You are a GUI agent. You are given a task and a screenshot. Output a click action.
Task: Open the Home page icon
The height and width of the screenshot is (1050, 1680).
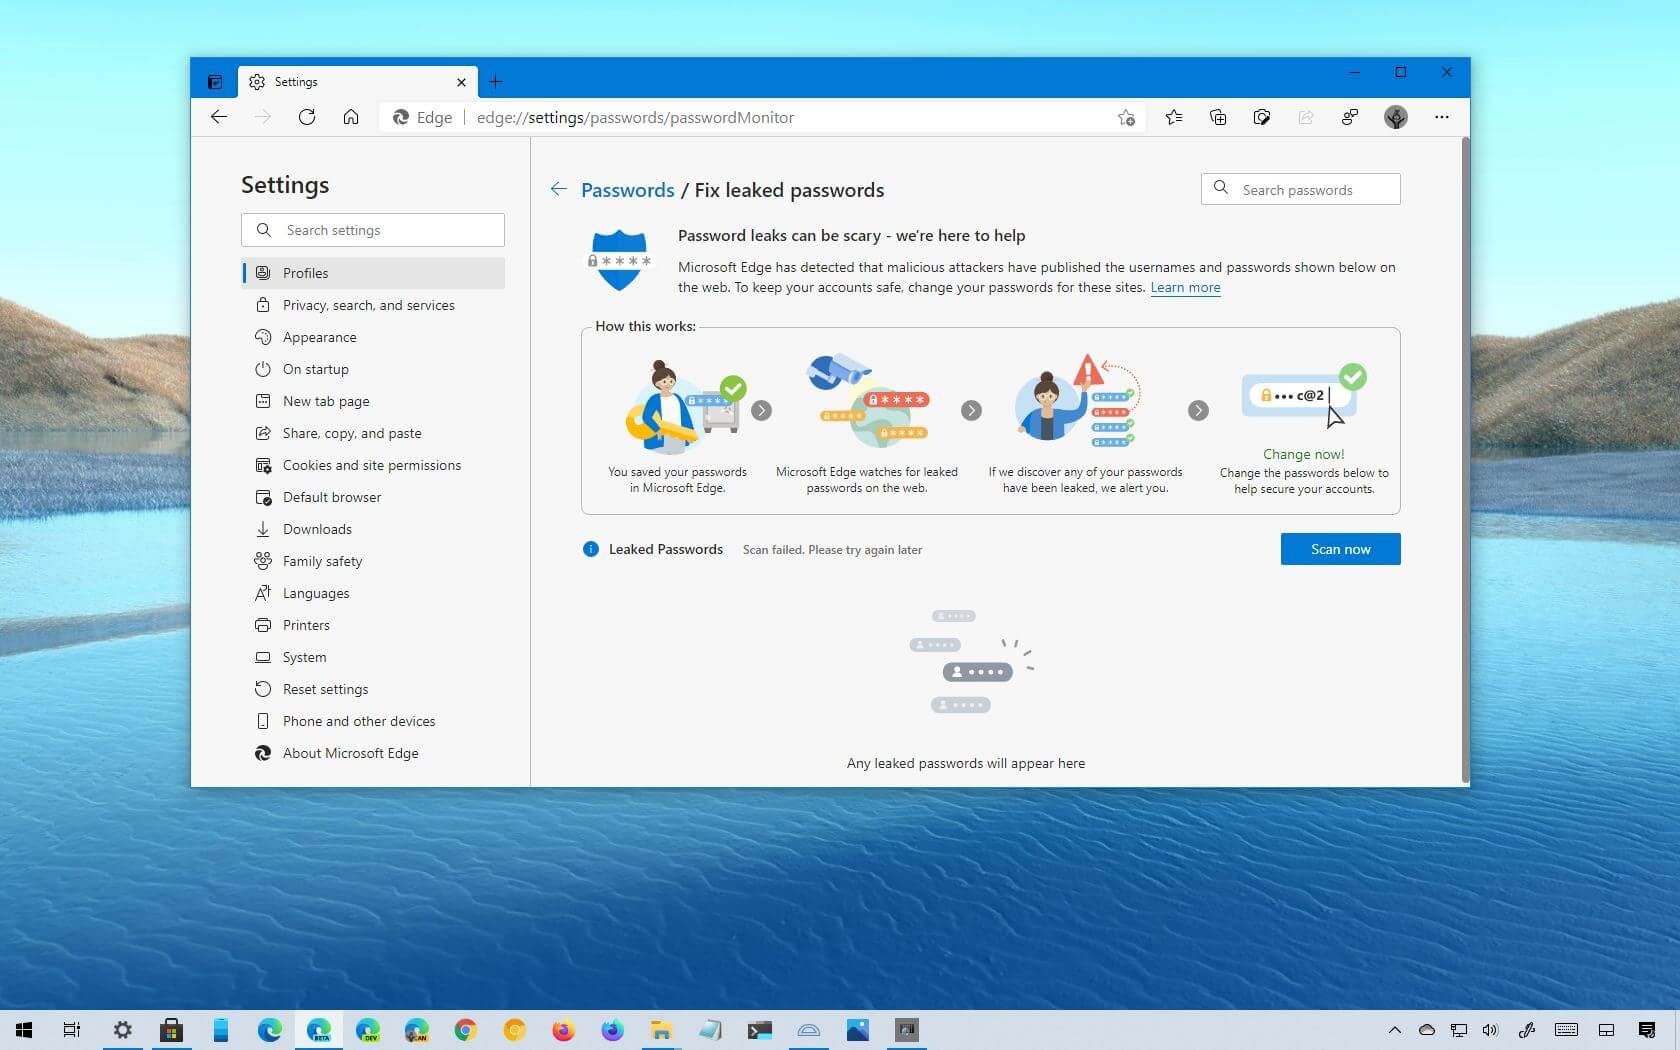[351, 117]
